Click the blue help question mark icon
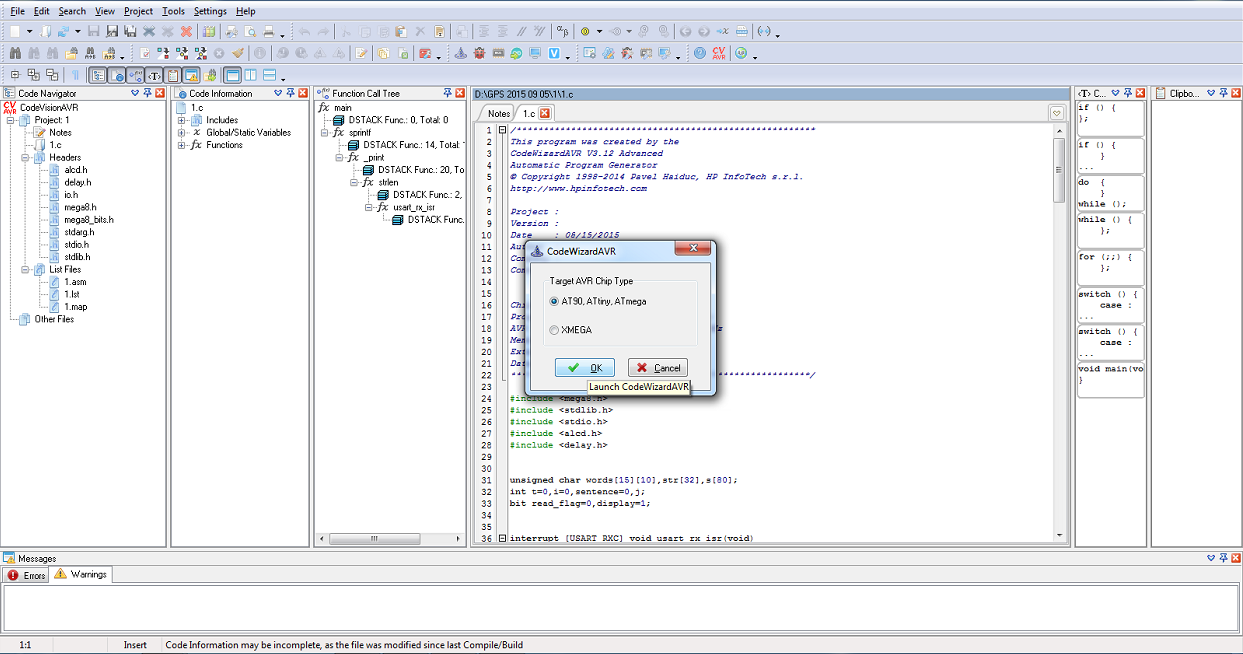The height and width of the screenshot is (654, 1243). (x=699, y=53)
